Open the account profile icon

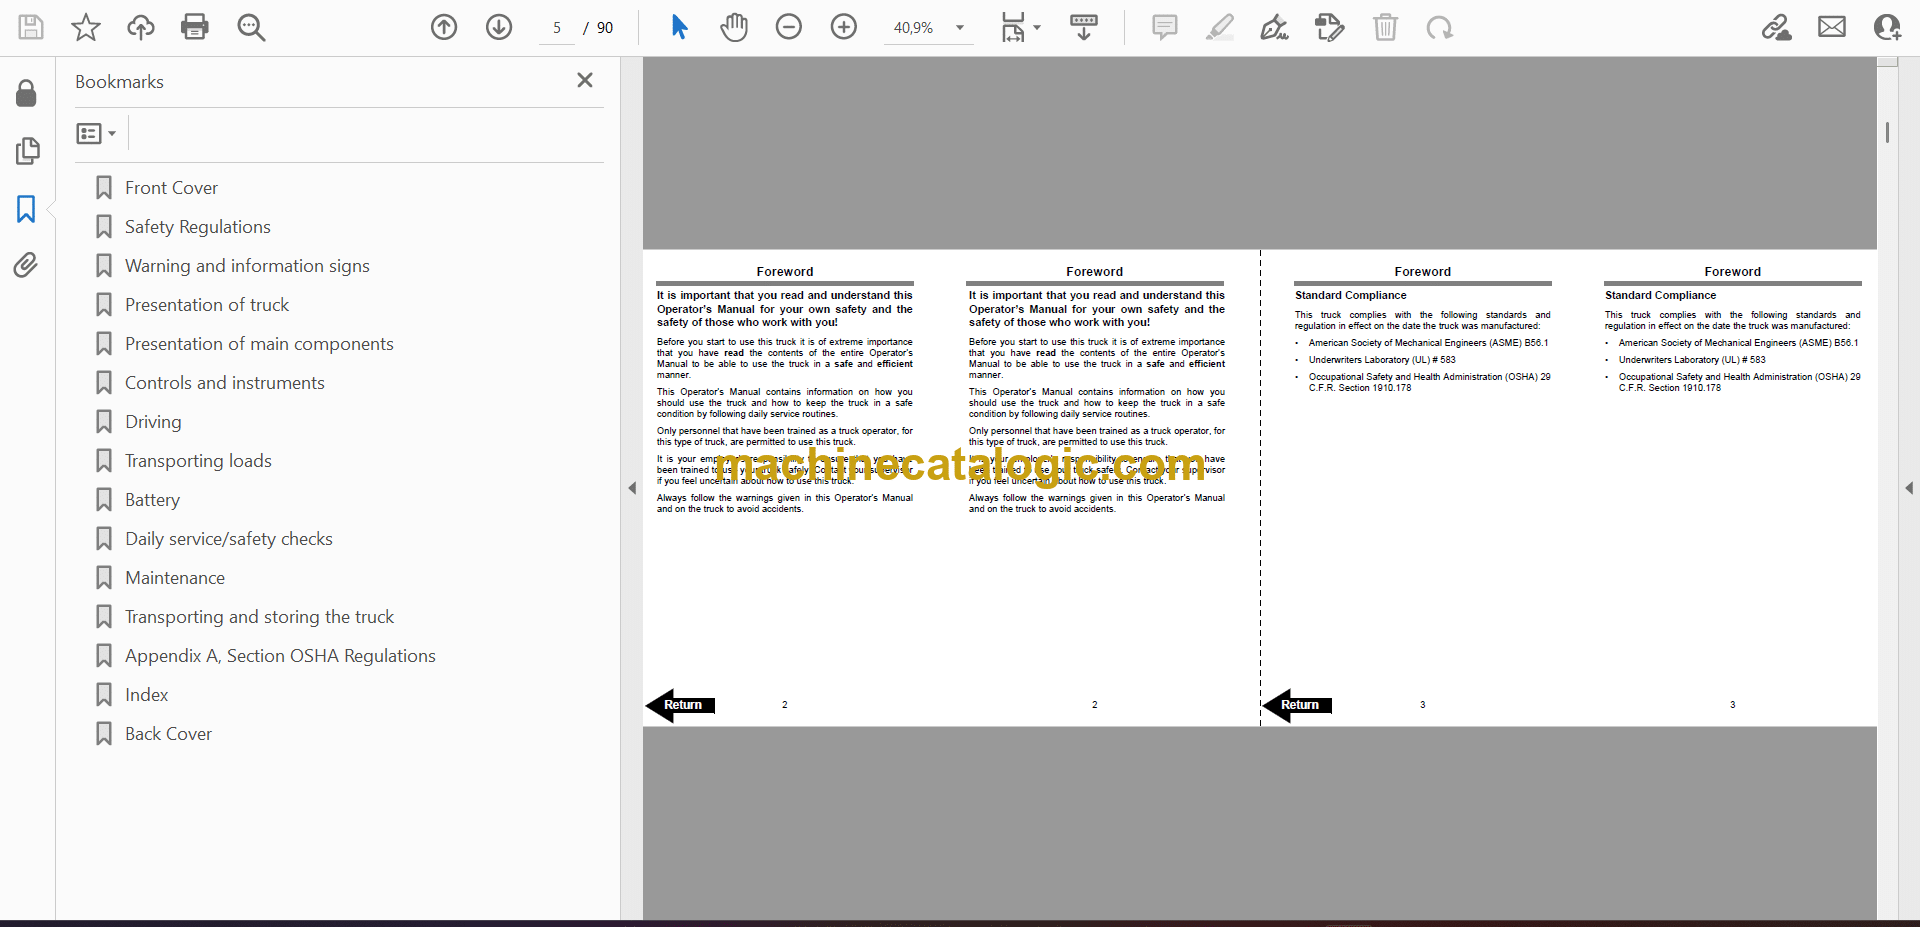pyautogui.click(x=1887, y=27)
